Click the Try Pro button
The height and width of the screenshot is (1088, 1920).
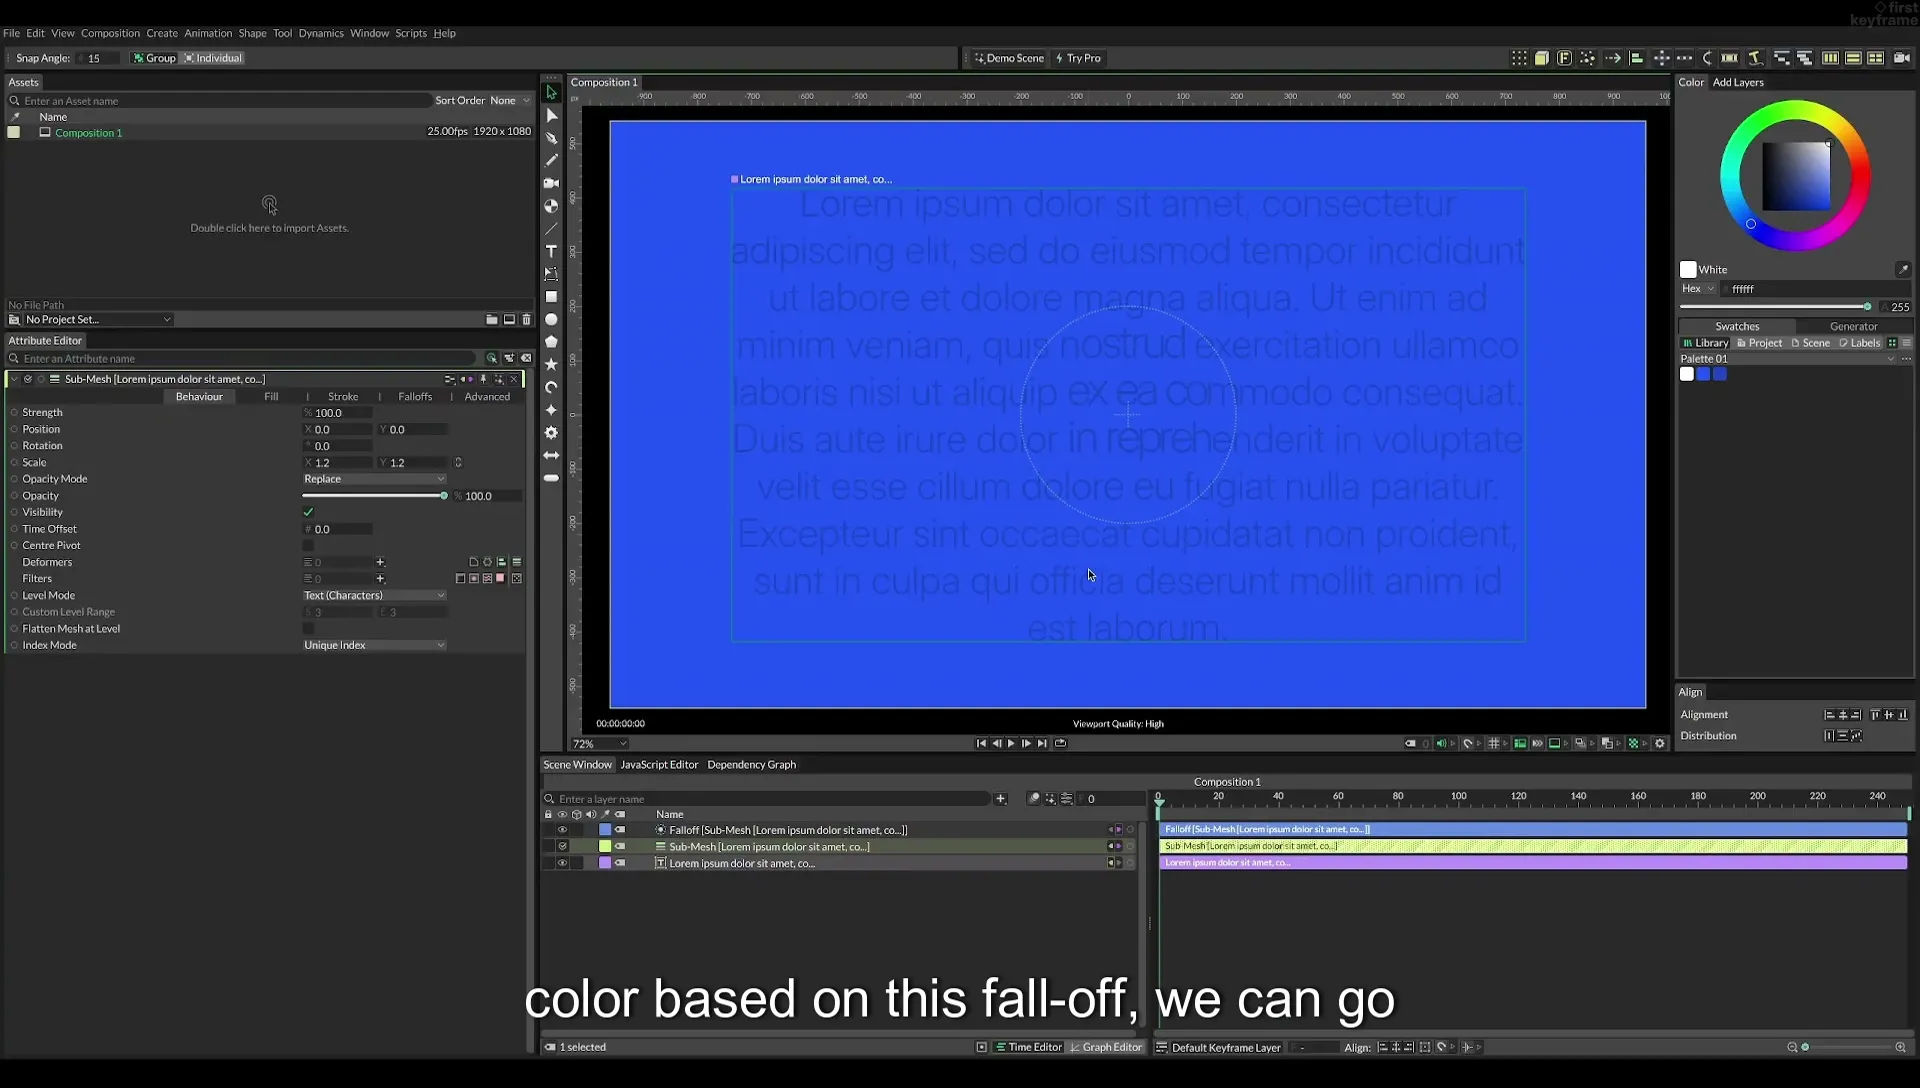click(x=1078, y=58)
